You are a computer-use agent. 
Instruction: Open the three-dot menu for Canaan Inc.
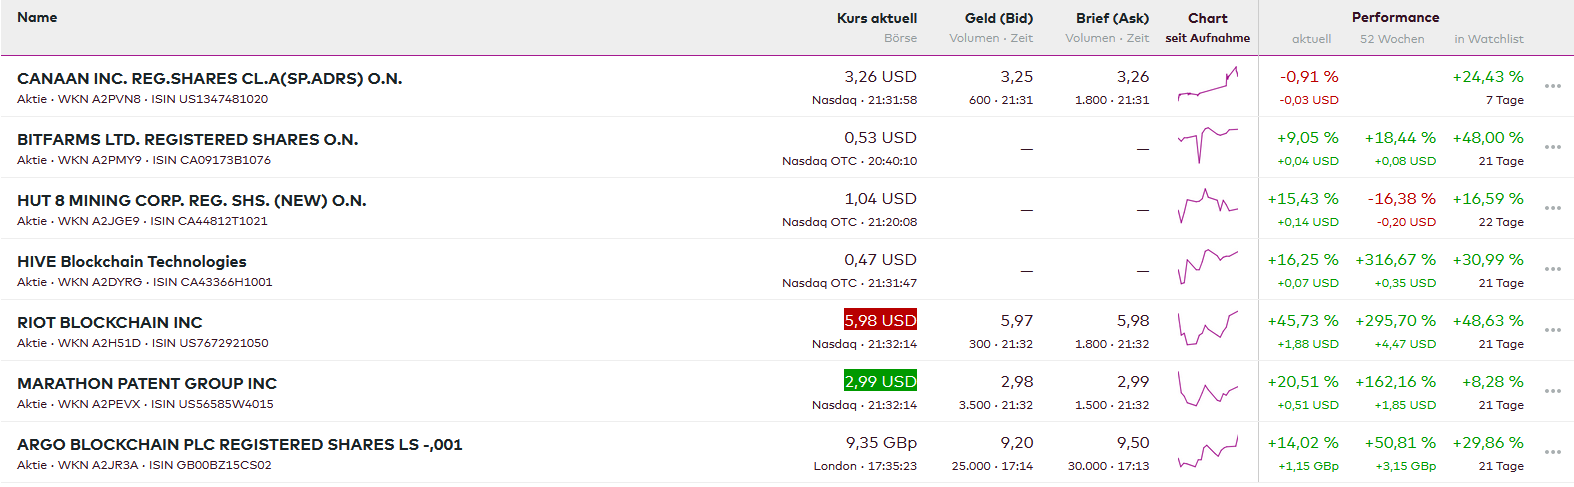tap(1552, 86)
